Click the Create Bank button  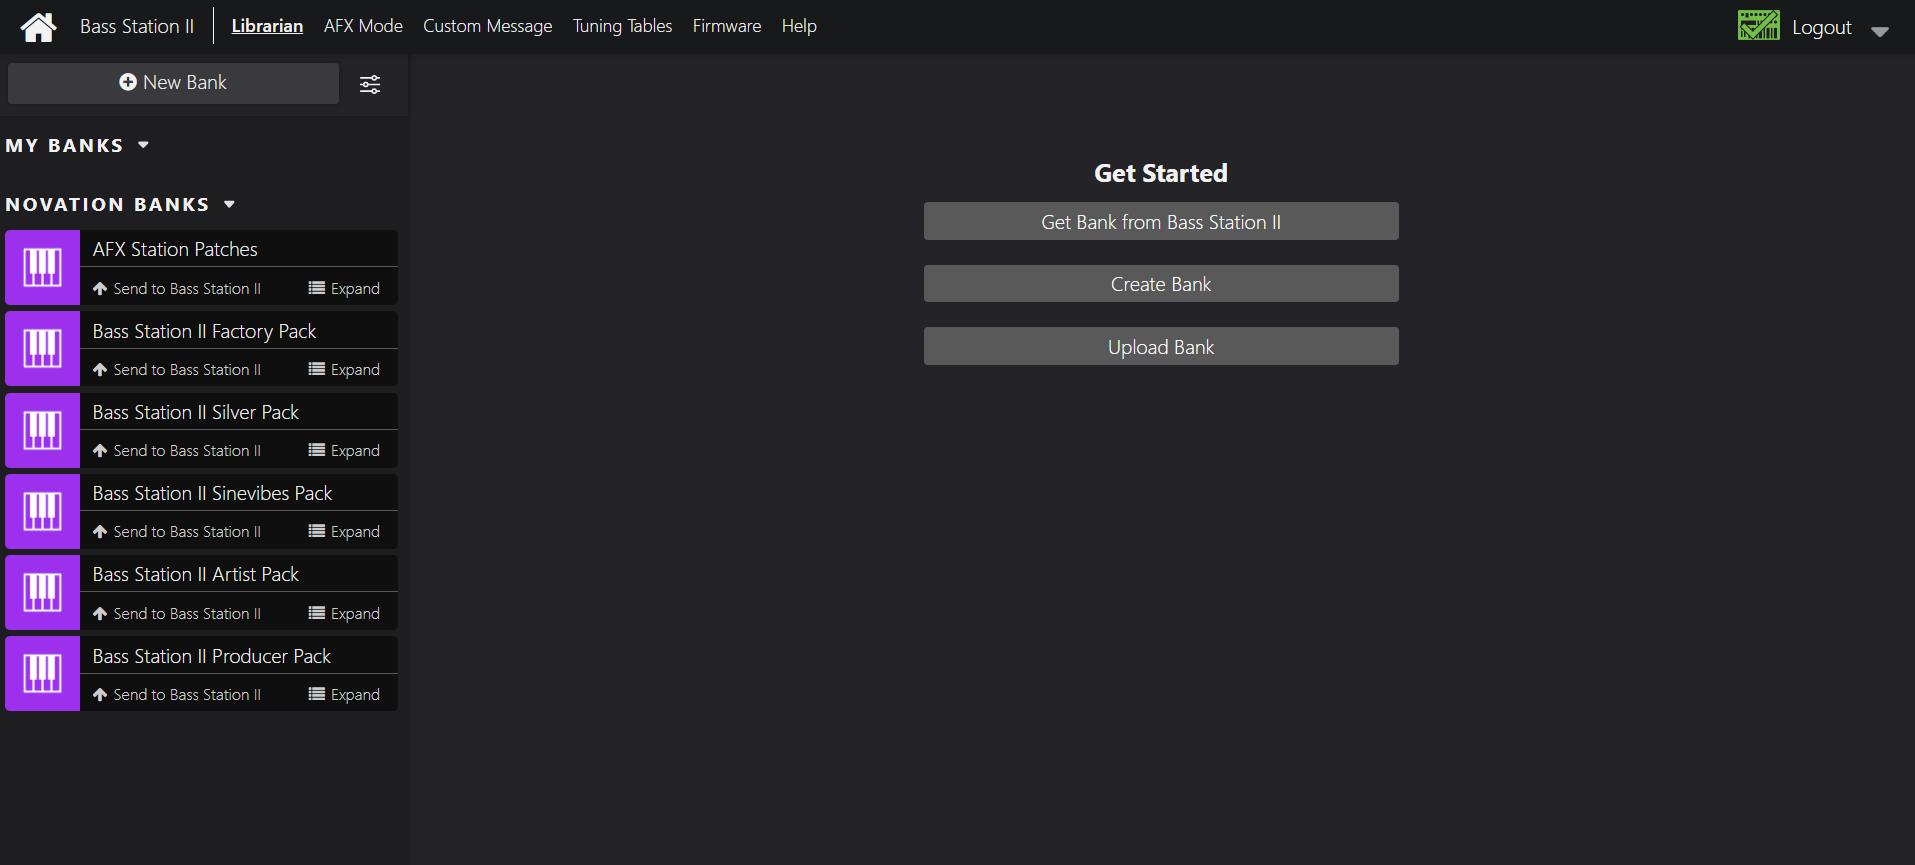point(1161,284)
